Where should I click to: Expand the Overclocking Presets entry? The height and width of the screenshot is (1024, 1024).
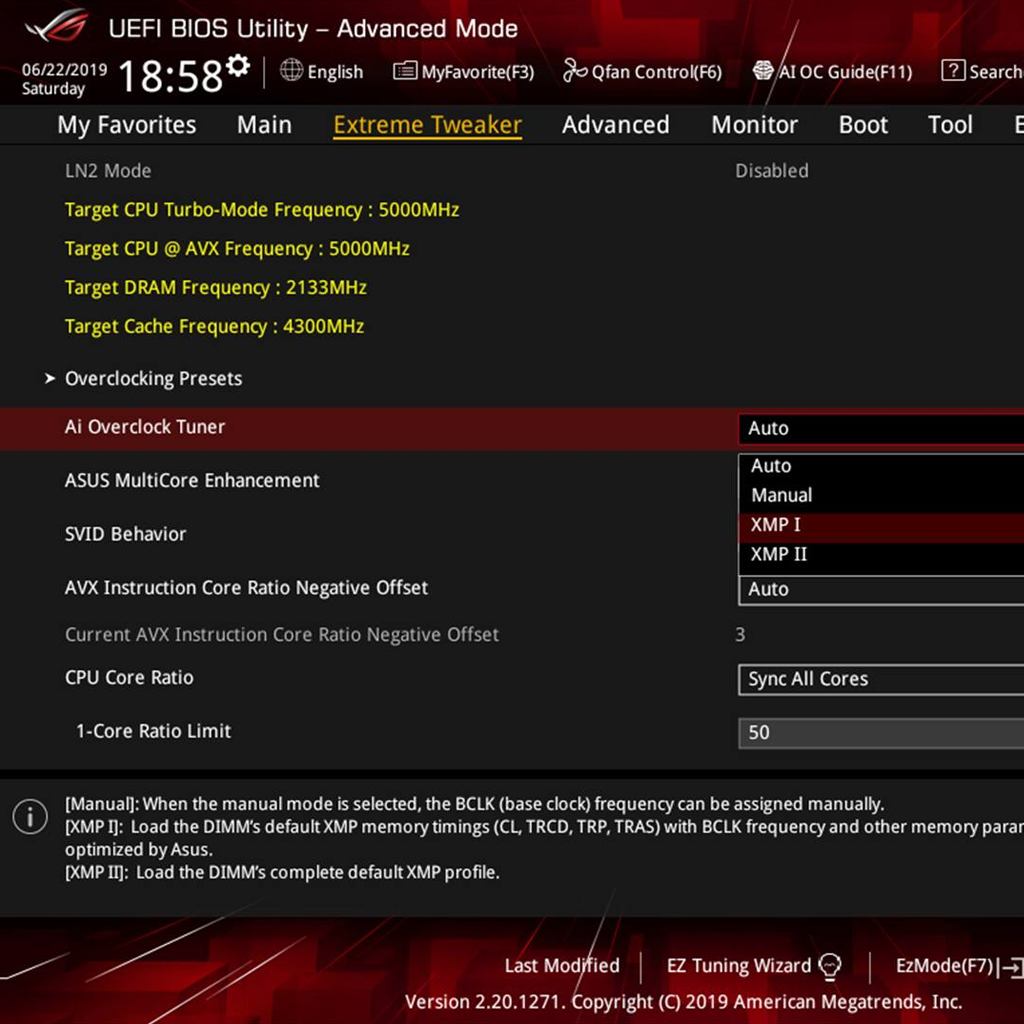(152, 378)
